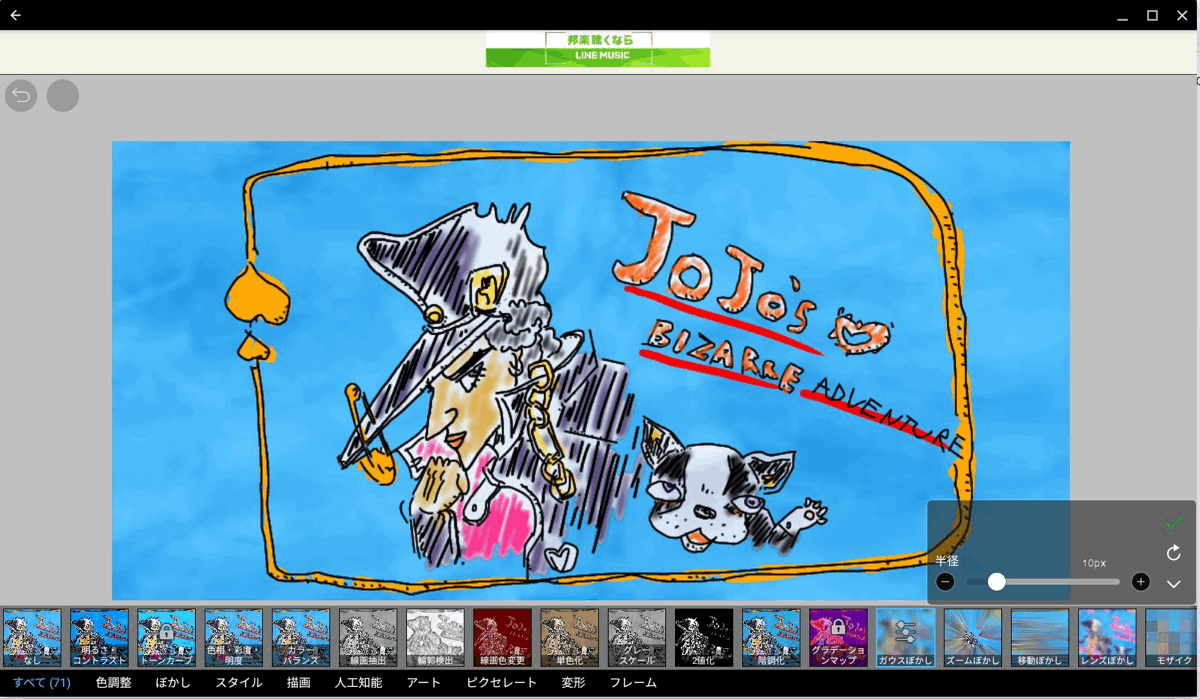Choose the 輪郭検出 filter
Image resolution: width=1200 pixels, height=699 pixels.
[x=435, y=638]
